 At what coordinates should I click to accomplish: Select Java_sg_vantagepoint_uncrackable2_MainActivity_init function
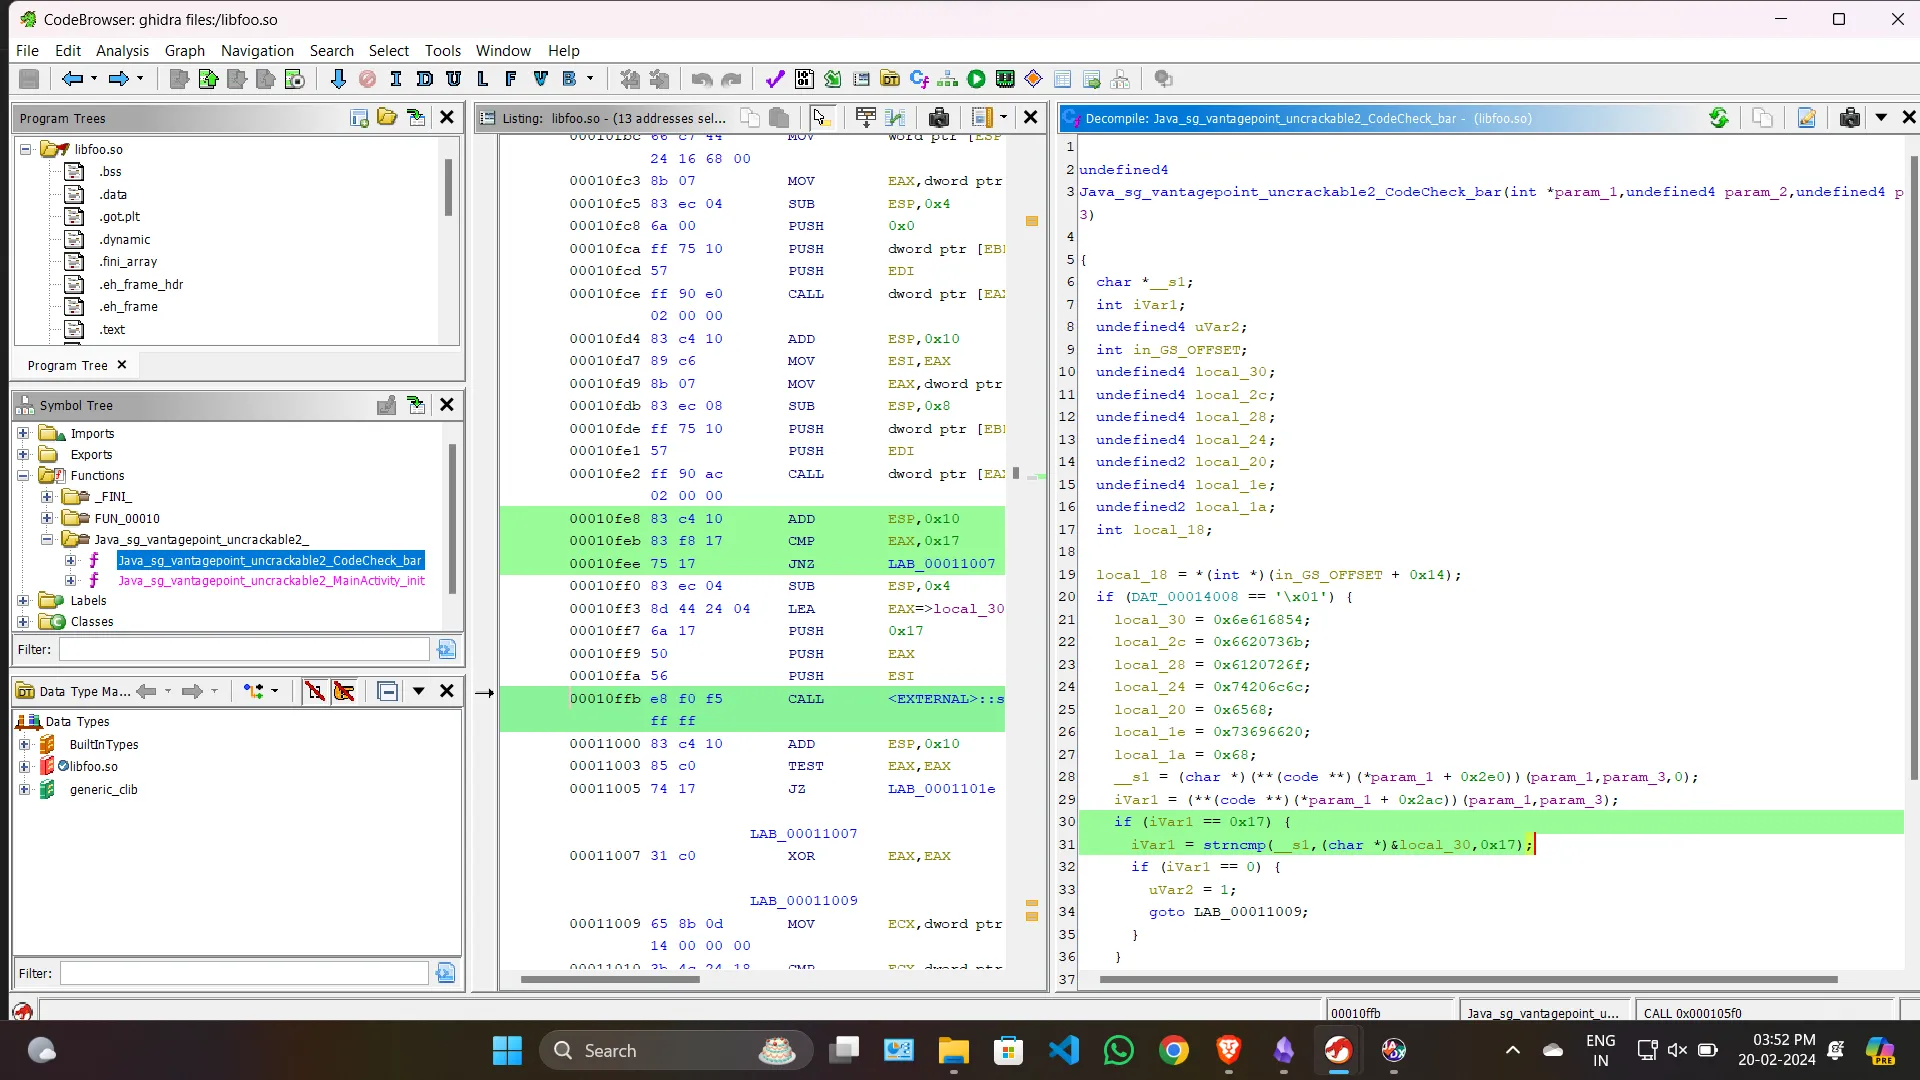(x=271, y=581)
